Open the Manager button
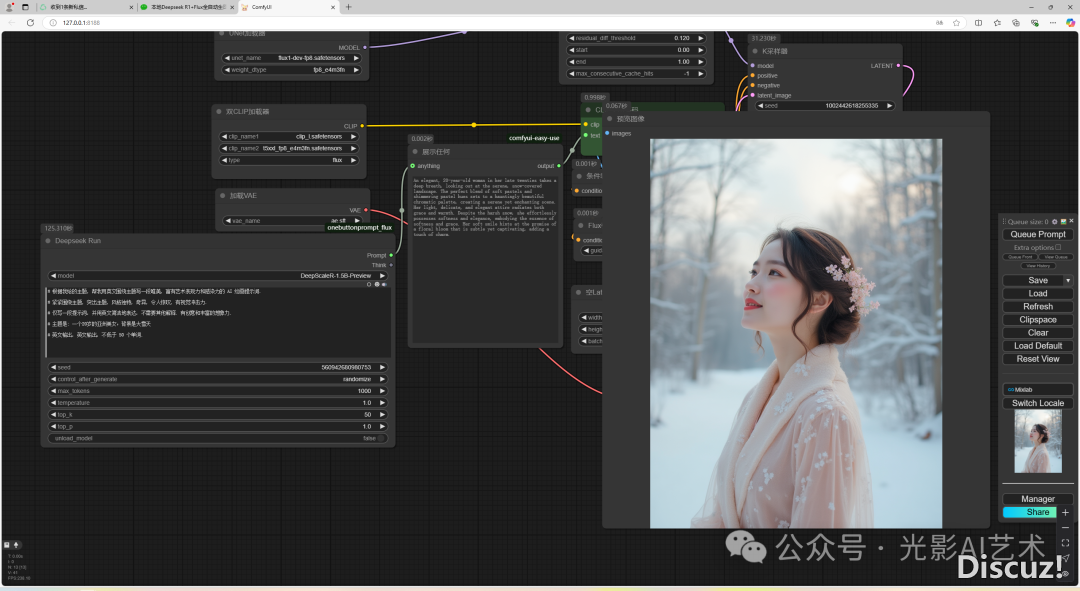 1037,499
